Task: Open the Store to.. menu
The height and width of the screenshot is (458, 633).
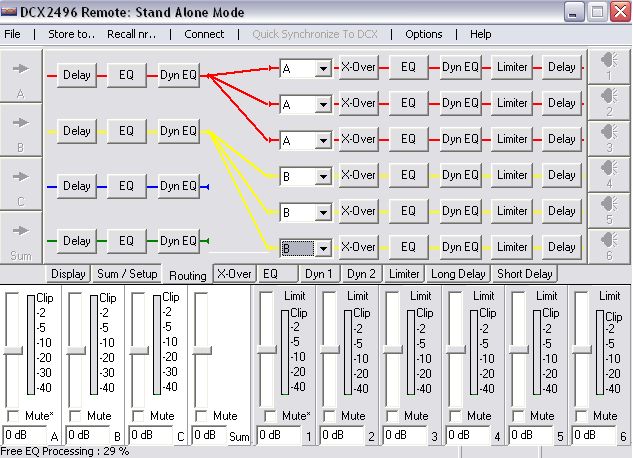Action: [x=71, y=34]
